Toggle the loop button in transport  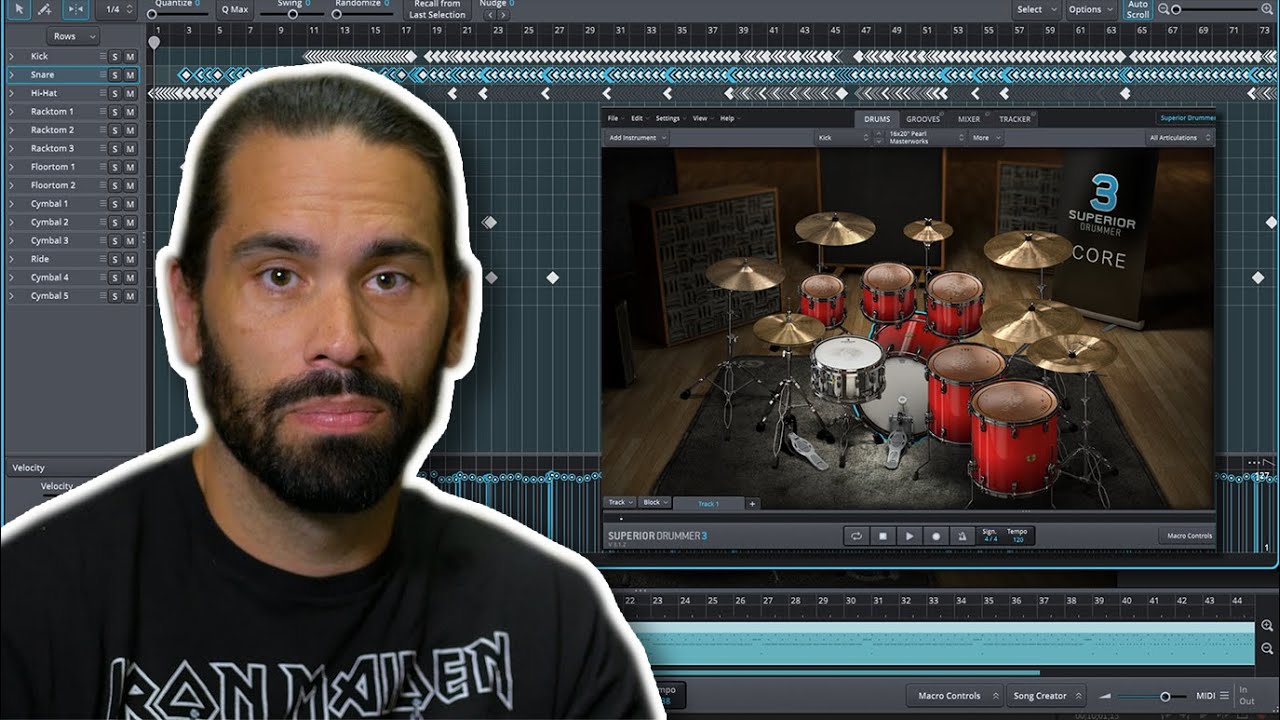(x=856, y=536)
